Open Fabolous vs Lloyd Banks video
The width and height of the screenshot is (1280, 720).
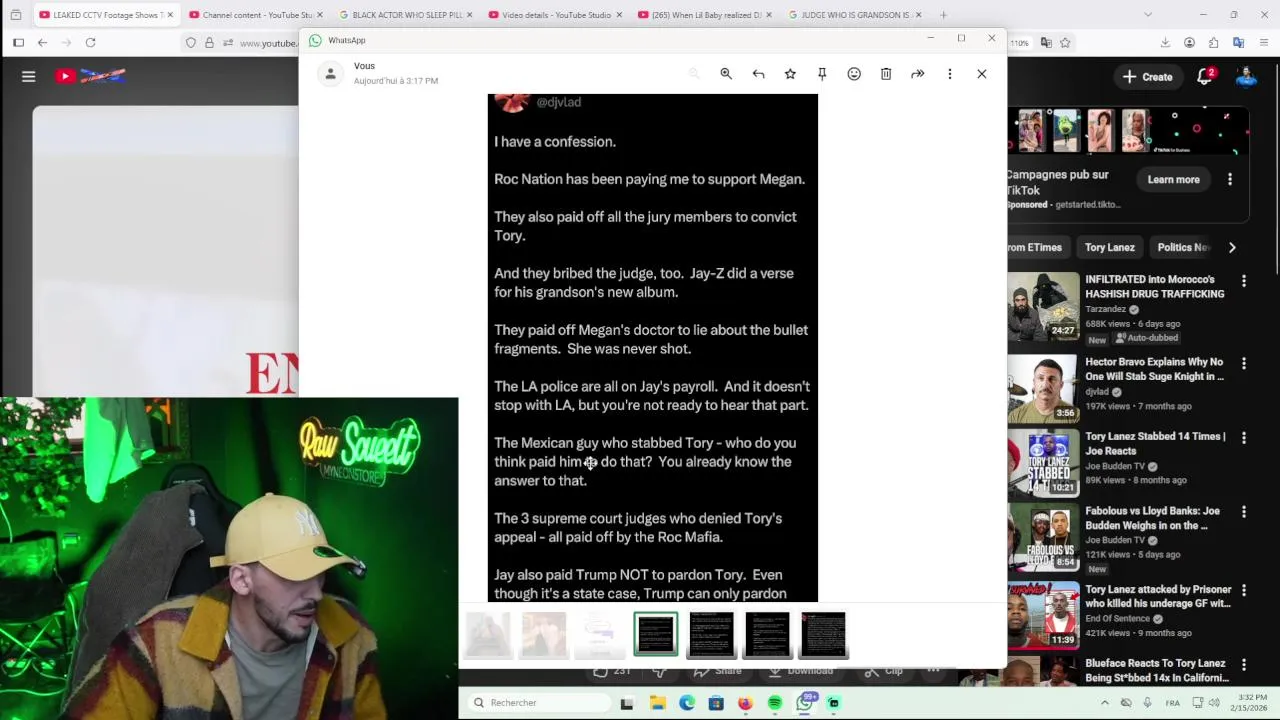coord(1153,518)
